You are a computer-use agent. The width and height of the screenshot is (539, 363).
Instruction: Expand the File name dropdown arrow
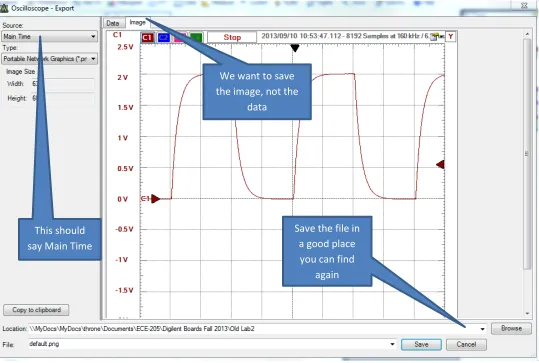pos(392,344)
